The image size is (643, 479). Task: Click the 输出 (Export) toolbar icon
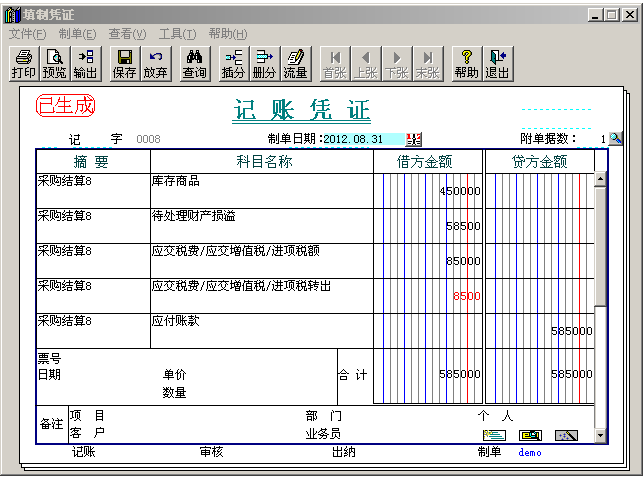85,64
